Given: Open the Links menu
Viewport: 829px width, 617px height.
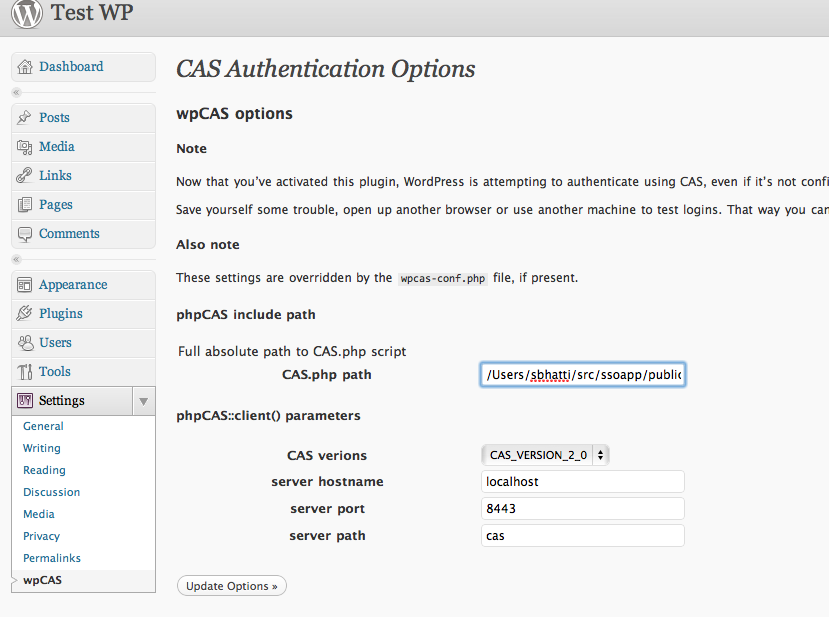Looking at the screenshot, I should (x=55, y=176).
